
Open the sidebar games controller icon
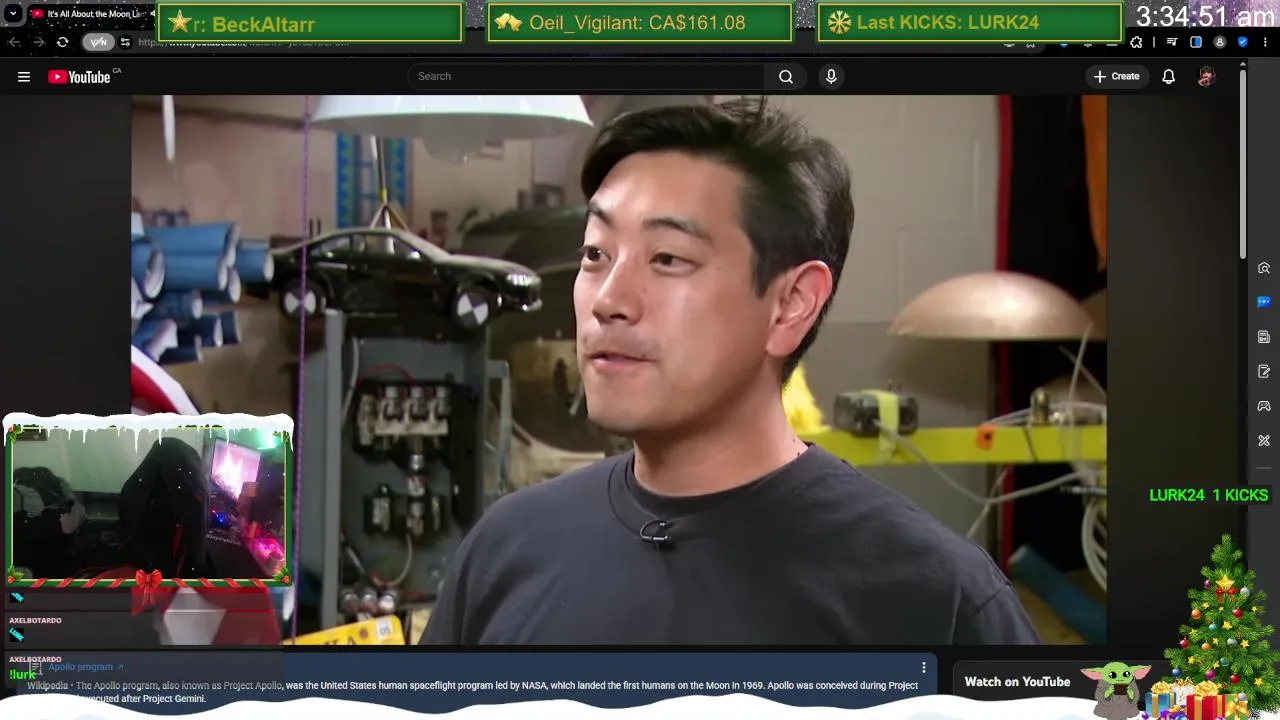[1264, 406]
